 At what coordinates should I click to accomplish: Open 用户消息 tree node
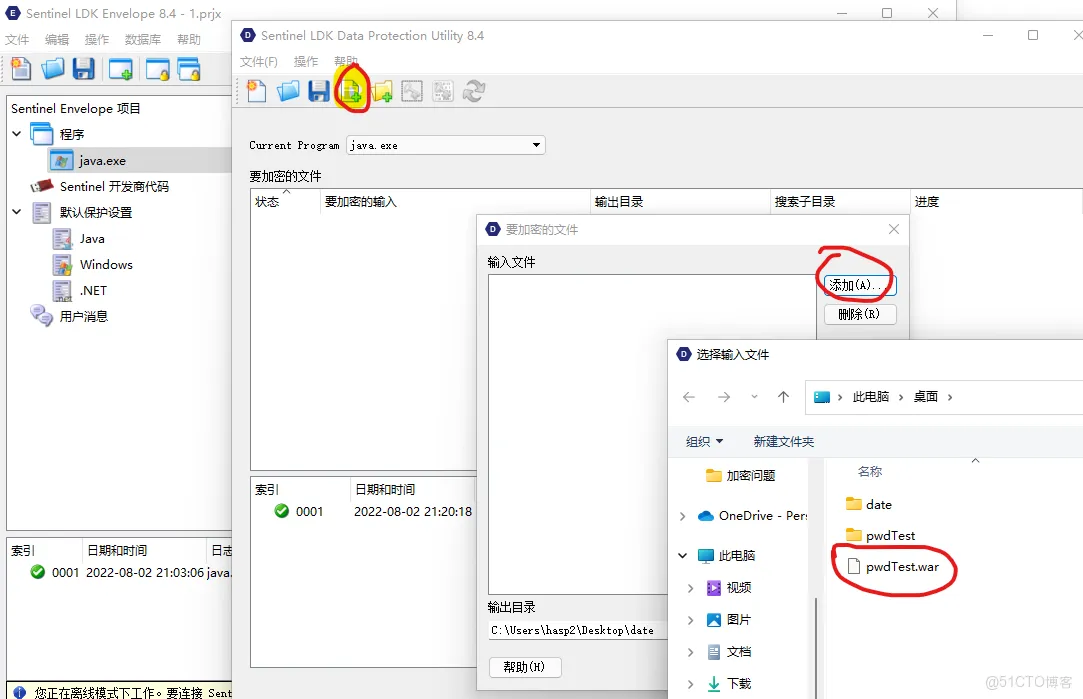pyautogui.click(x=84, y=316)
